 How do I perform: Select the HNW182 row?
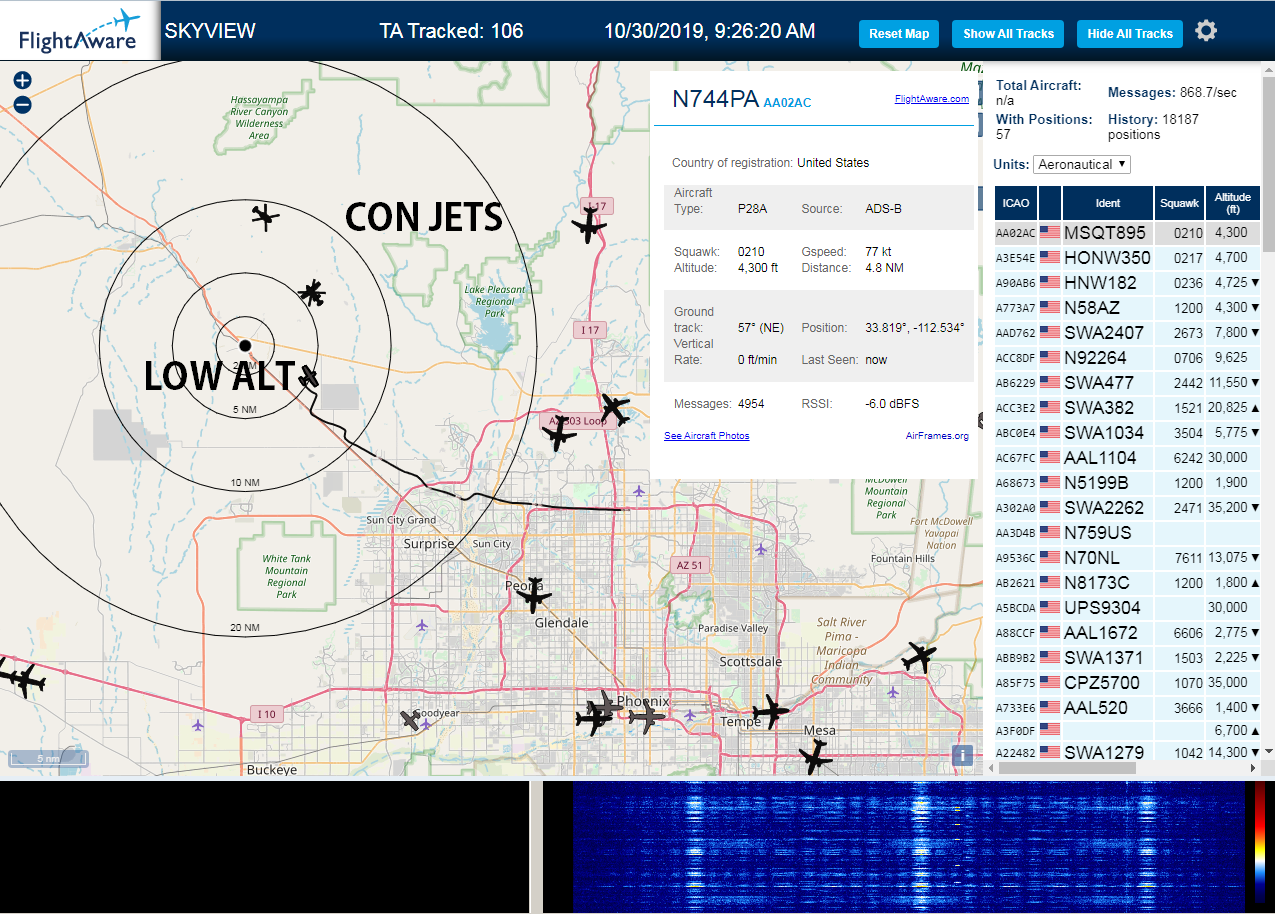tap(1128, 282)
